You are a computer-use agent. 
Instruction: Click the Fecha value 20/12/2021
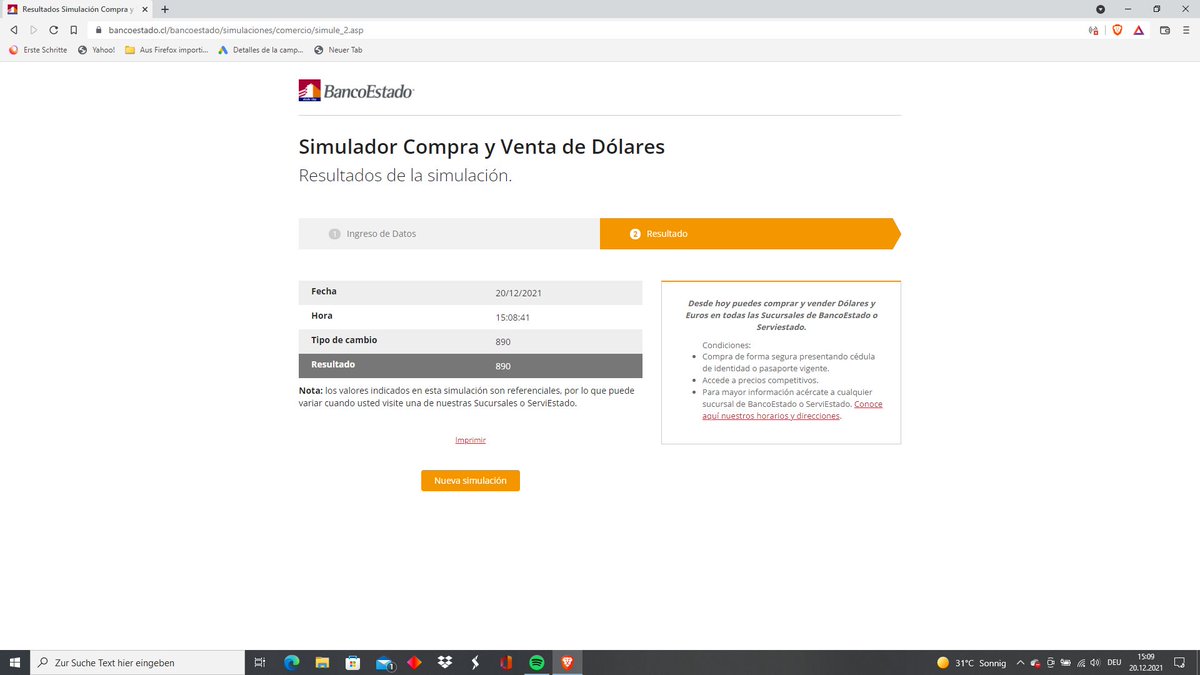pyautogui.click(x=518, y=294)
